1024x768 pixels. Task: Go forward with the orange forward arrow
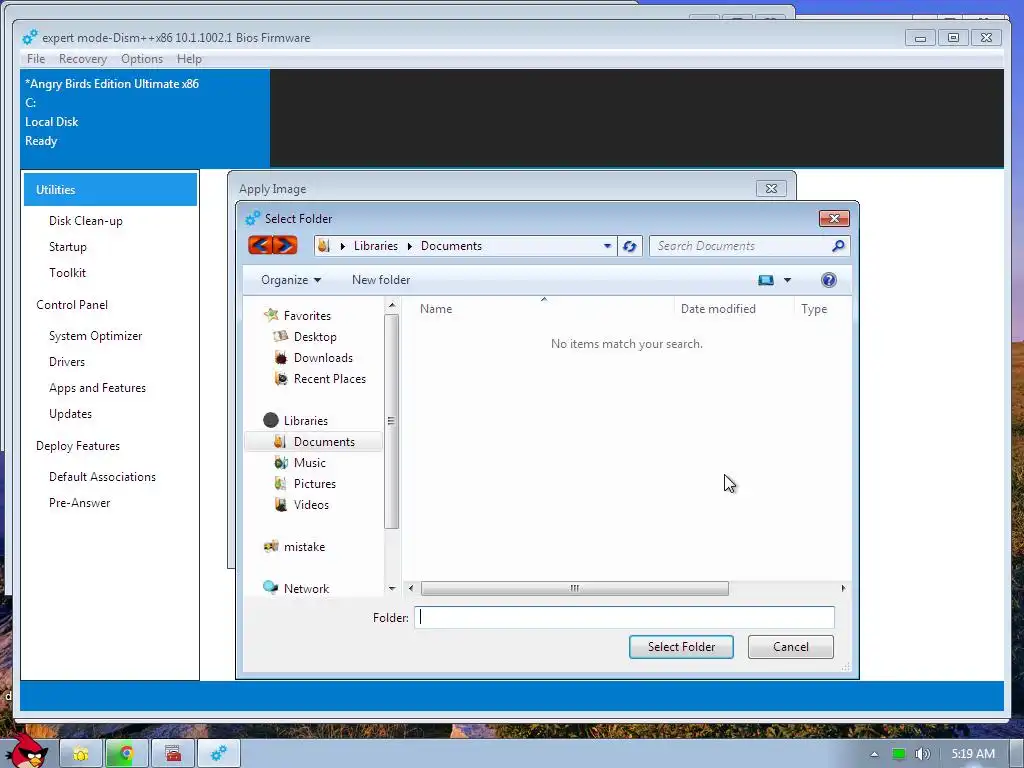(285, 246)
